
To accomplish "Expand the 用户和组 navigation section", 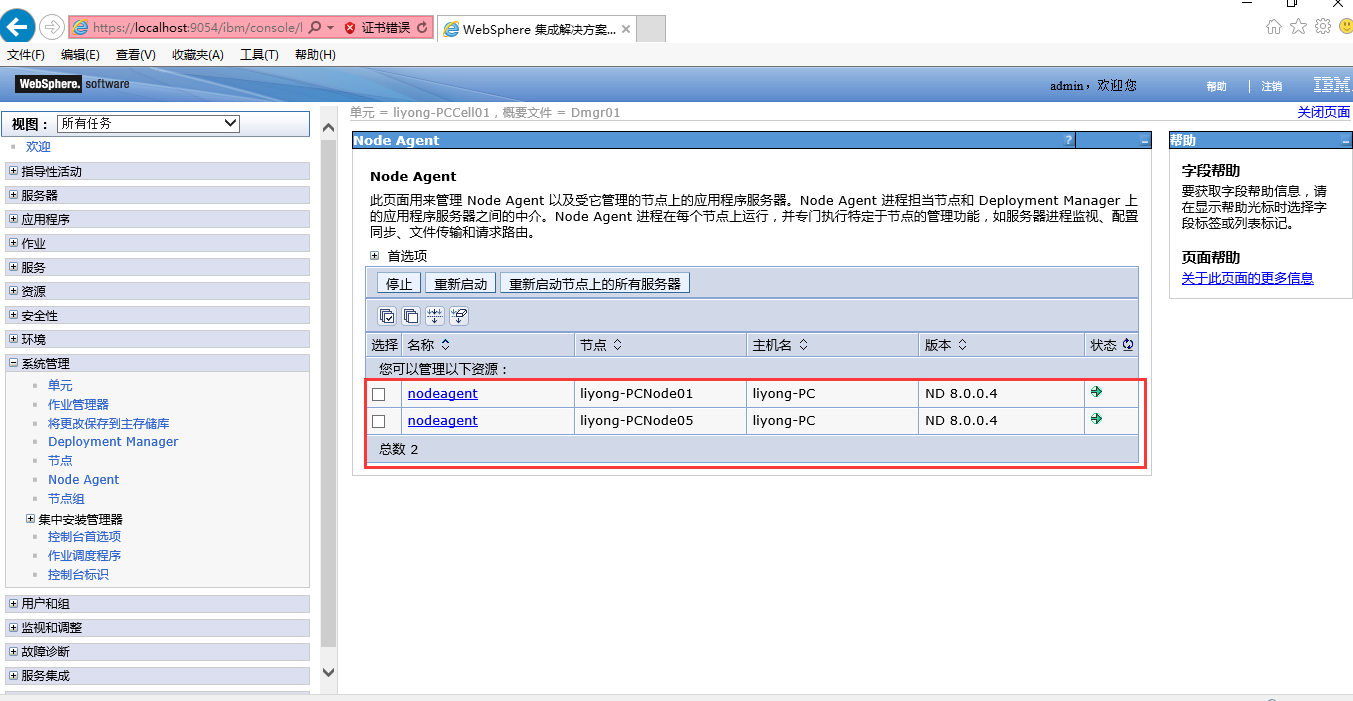I will click(x=14, y=603).
